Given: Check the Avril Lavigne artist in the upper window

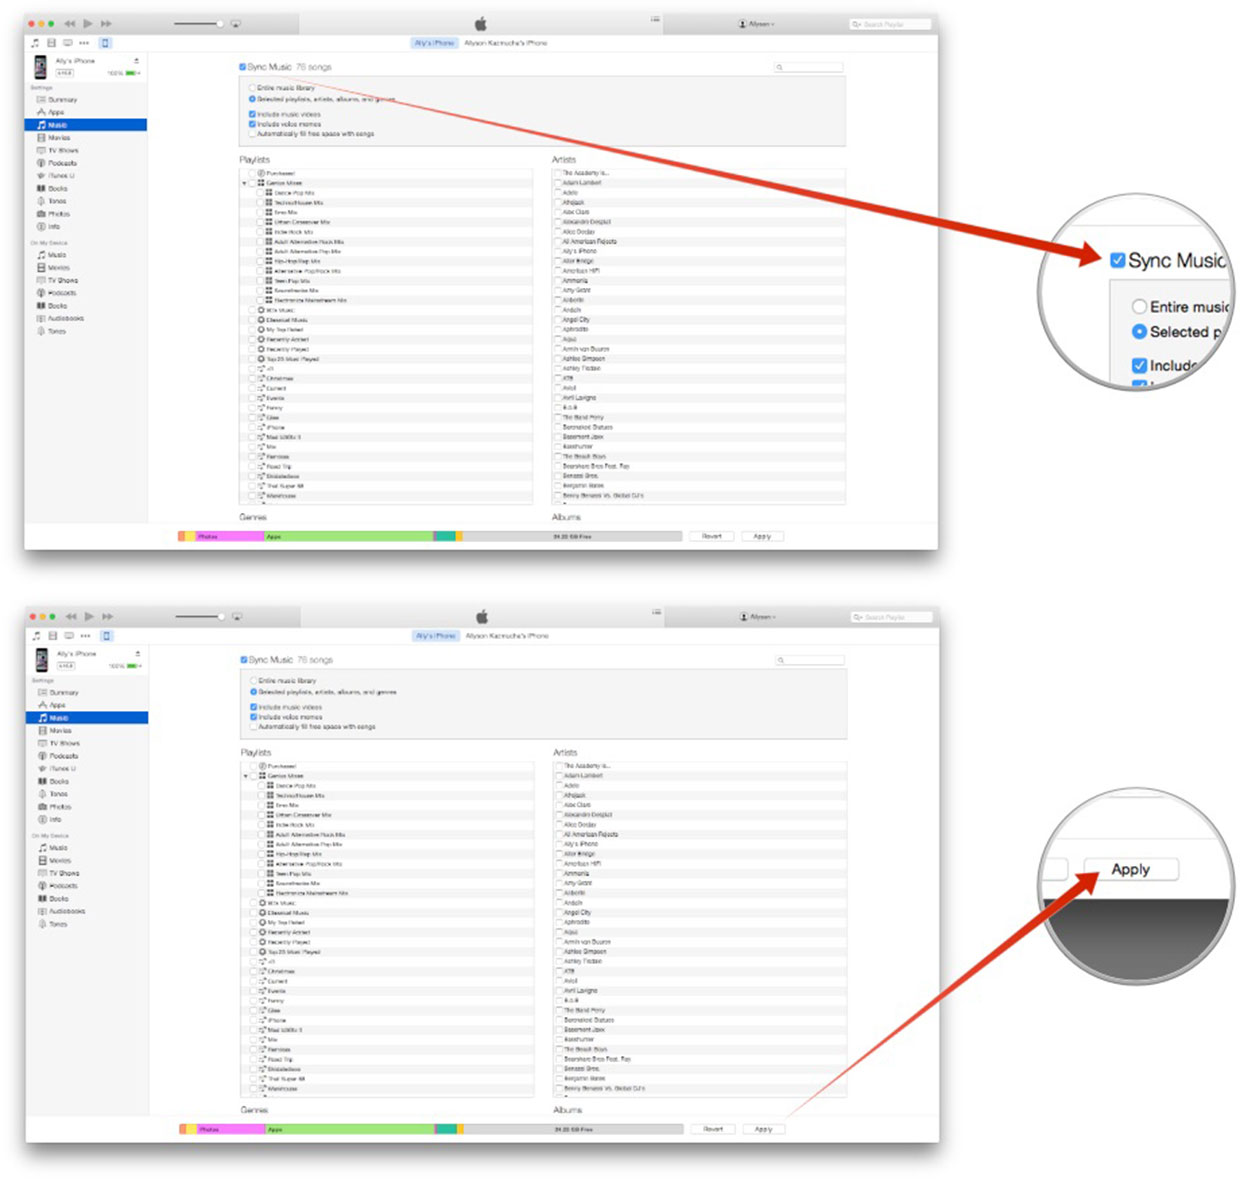Looking at the screenshot, I should tap(558, 398).
